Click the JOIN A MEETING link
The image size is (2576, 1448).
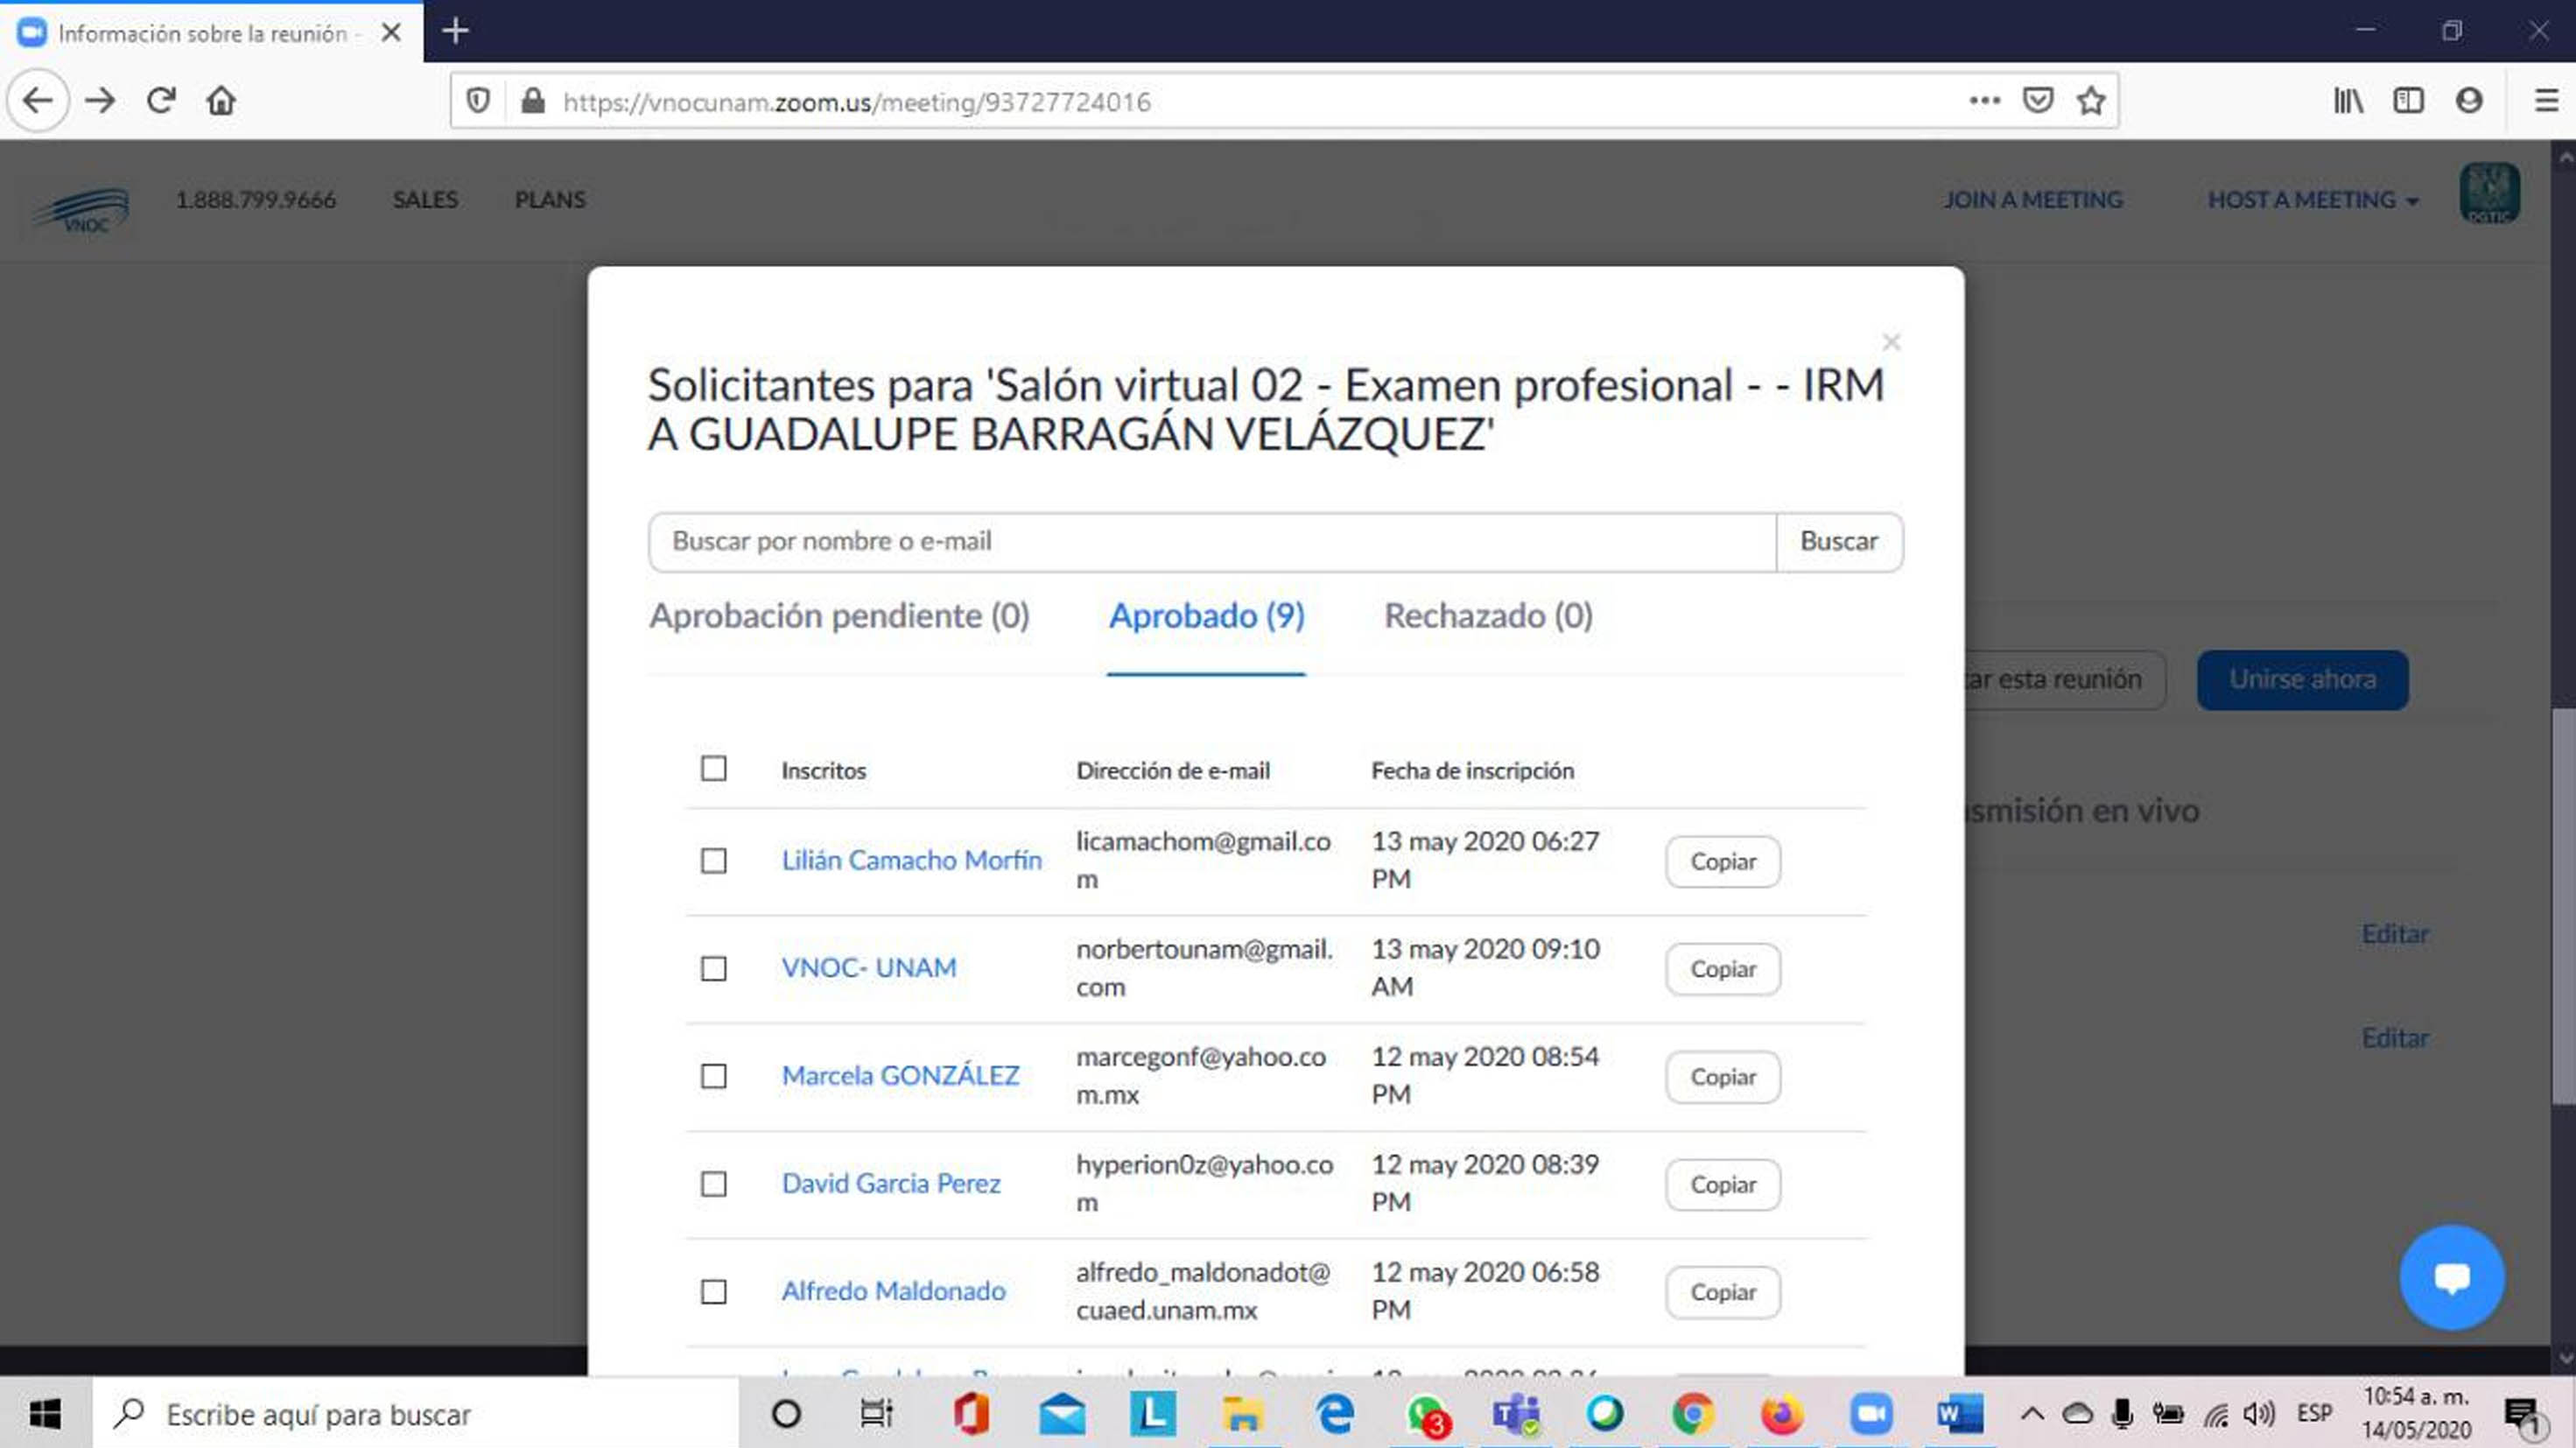[2033, 200]
